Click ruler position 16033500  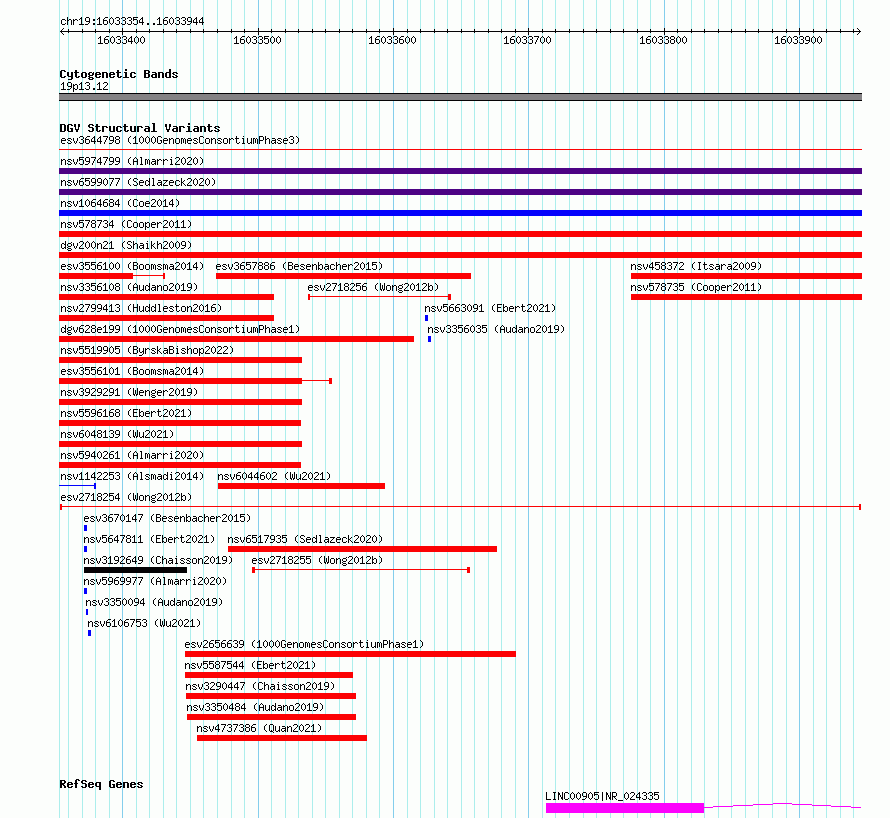click(257, 40)
